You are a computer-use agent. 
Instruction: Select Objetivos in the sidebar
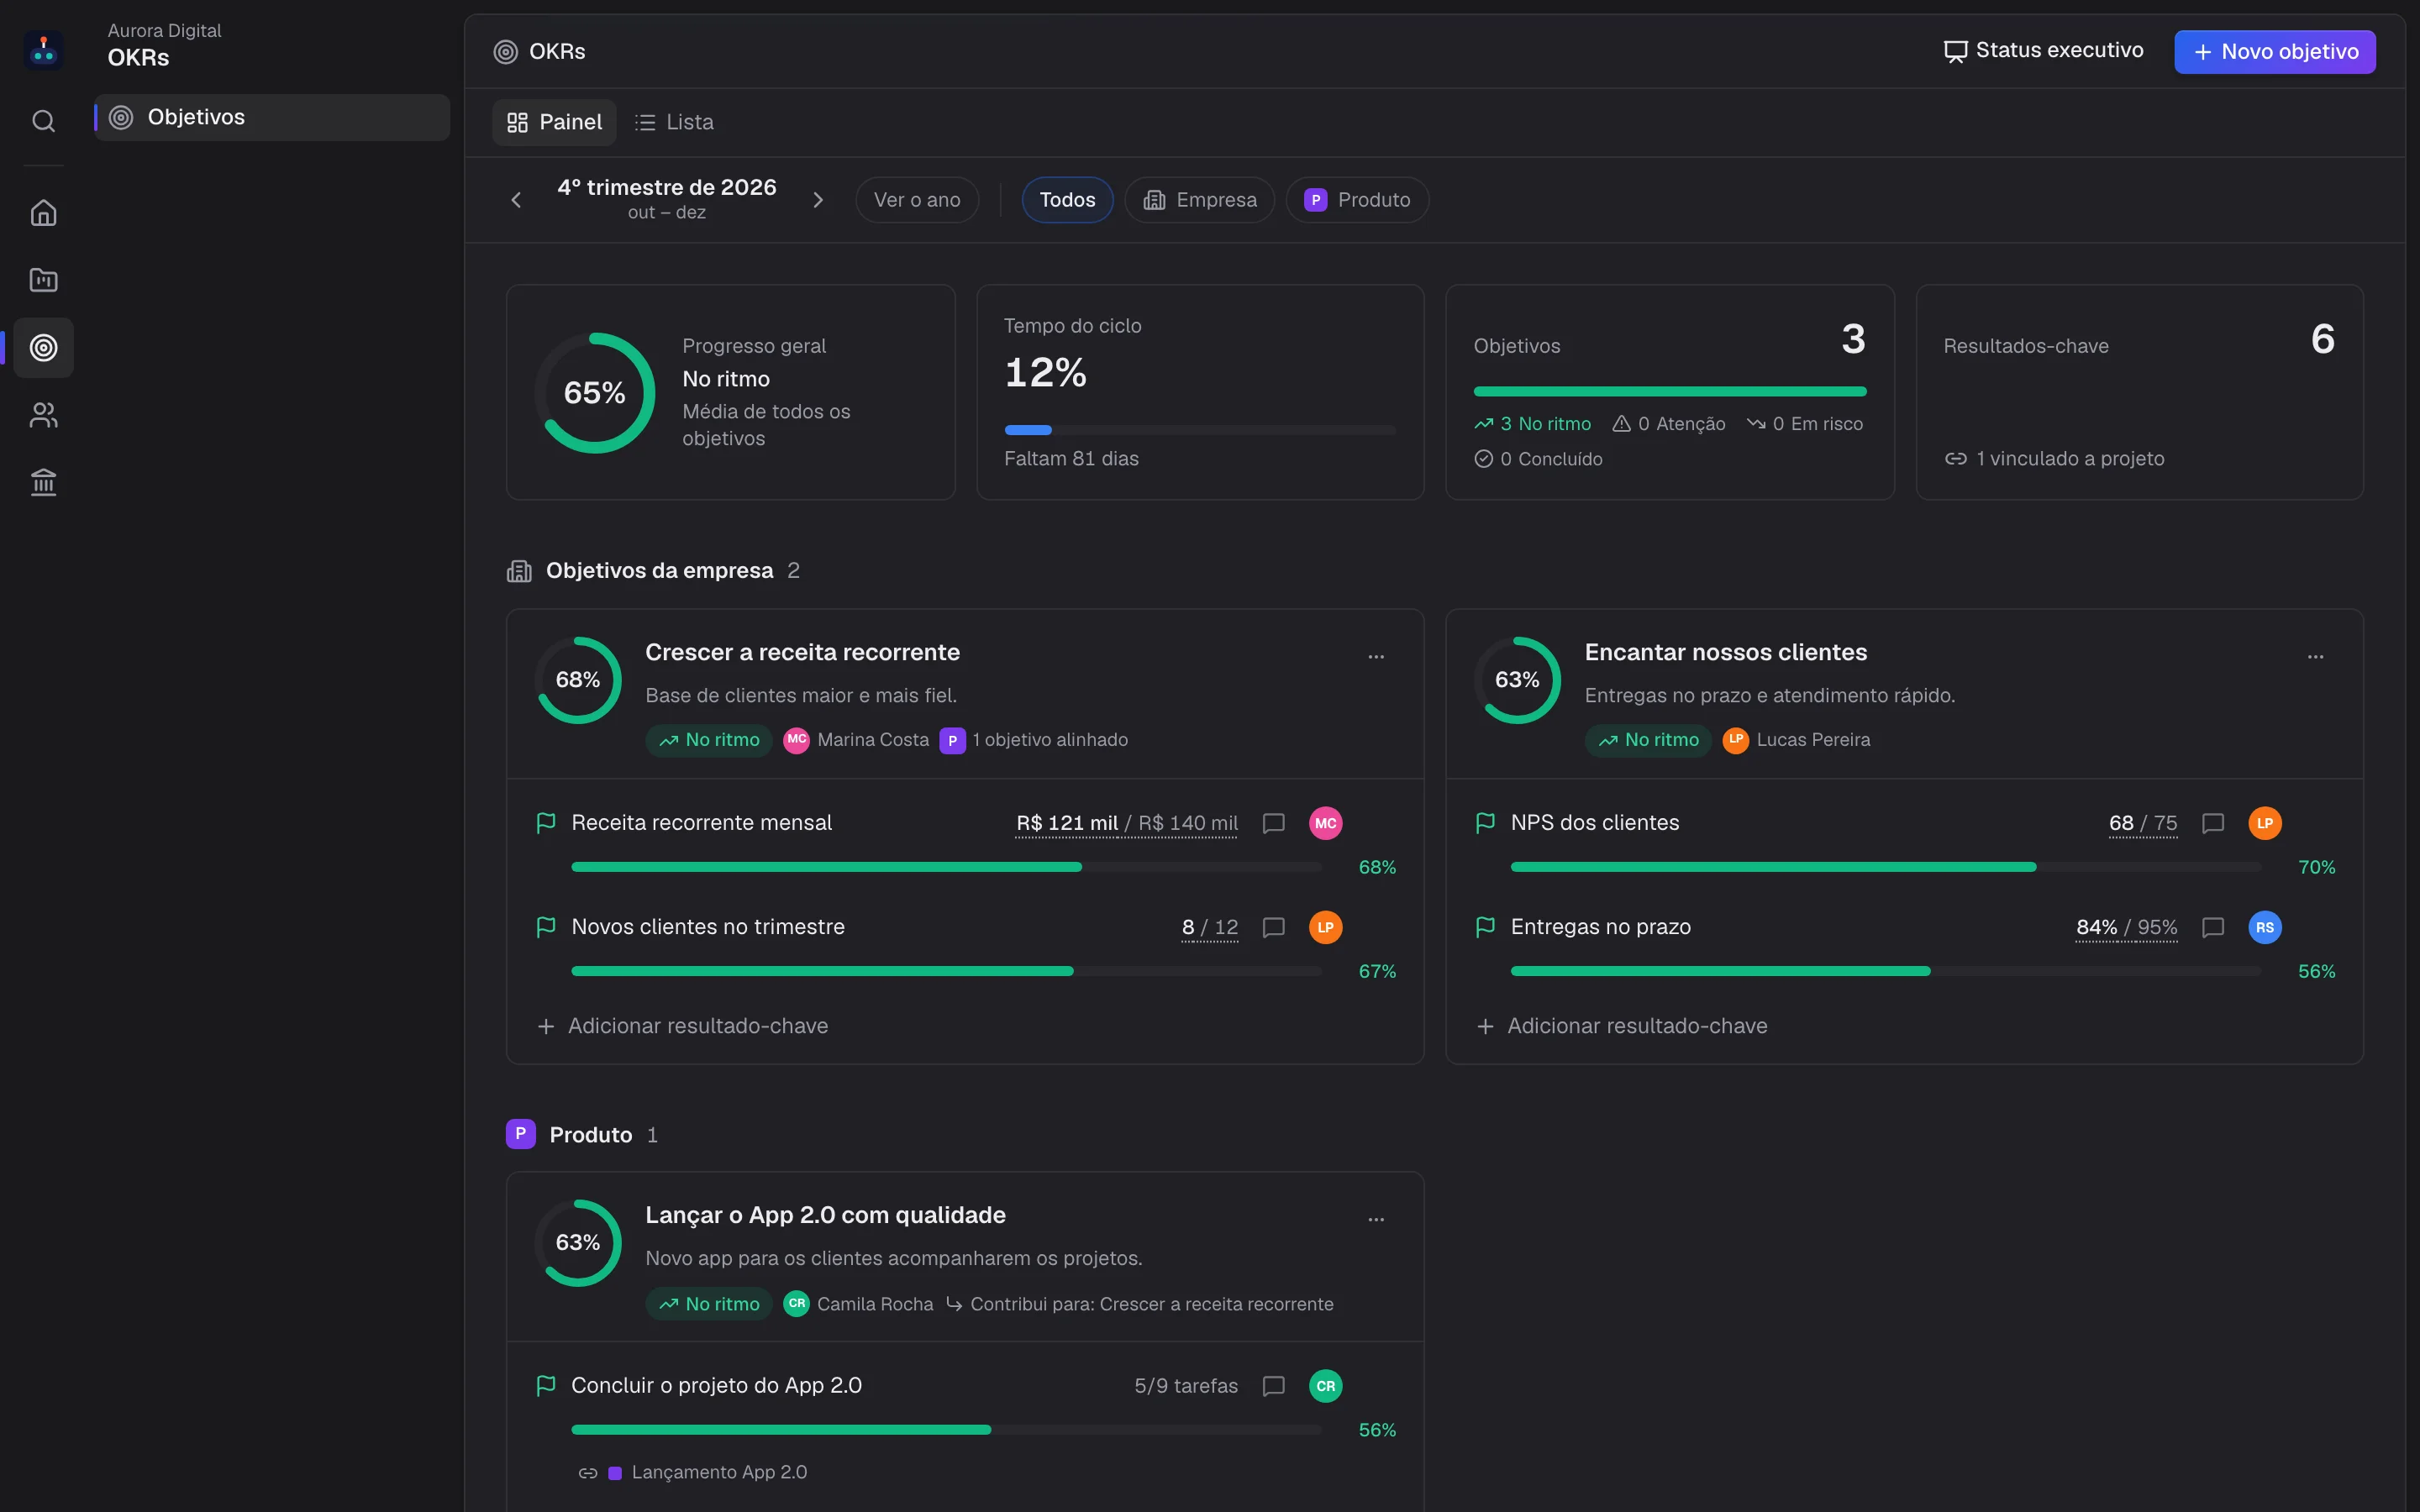[272, 117]
